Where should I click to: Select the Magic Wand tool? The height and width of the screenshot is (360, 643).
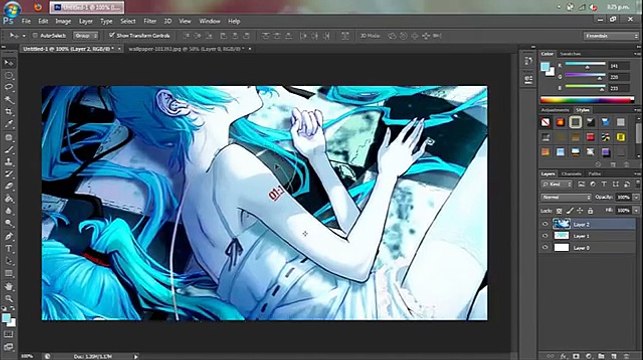pos(9,100)
